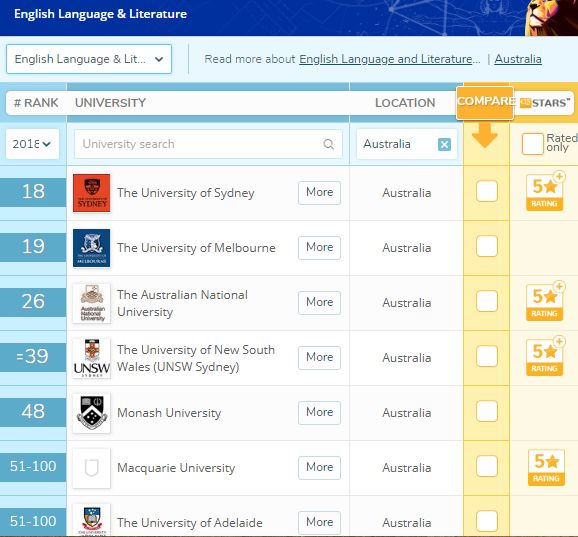The height and width of the screenshot is (537, 578).
Task: Open the Australia link in header
Action: 518,59
